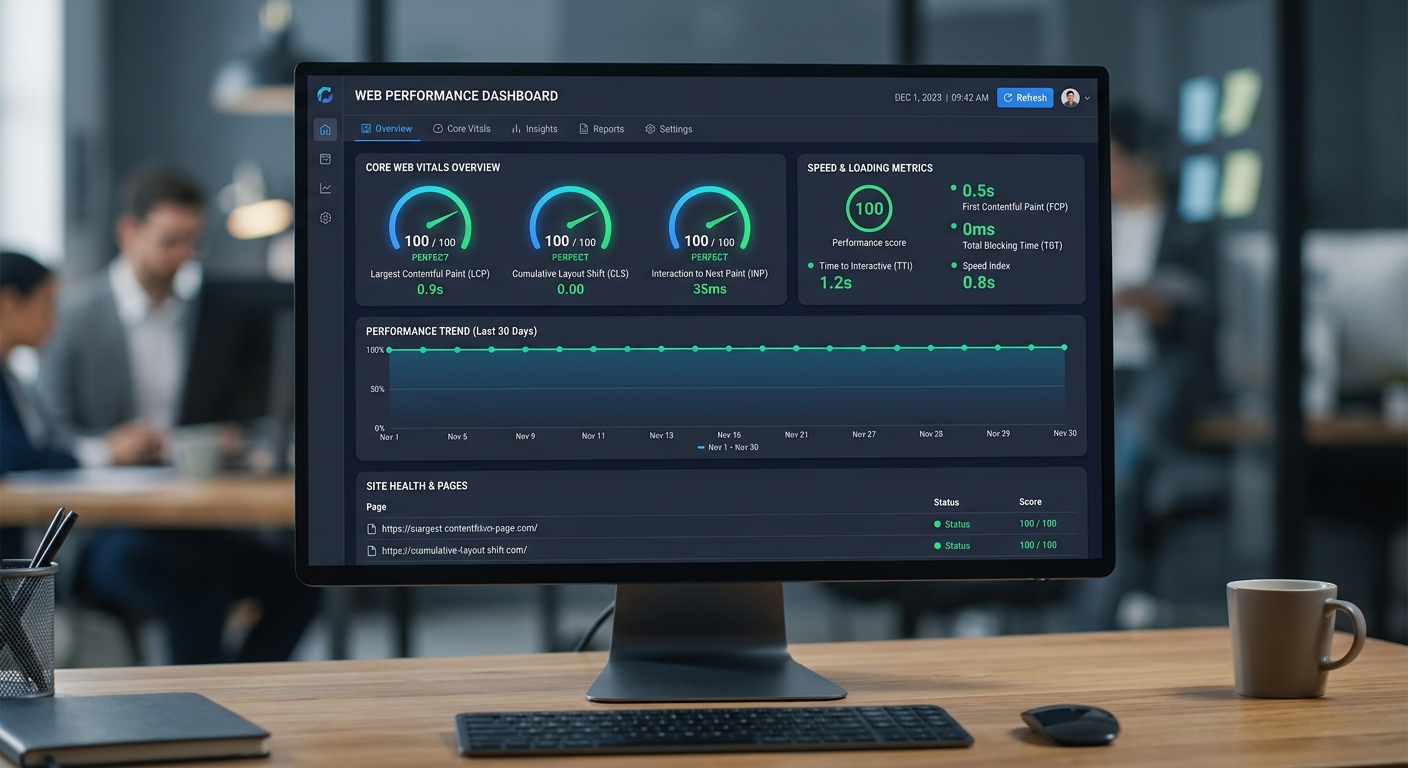This screenshot has height=768, width=1408.
Task: Click the CORE WEB VITALS OVERVIEW heading
Action: (x=433, y=167)
